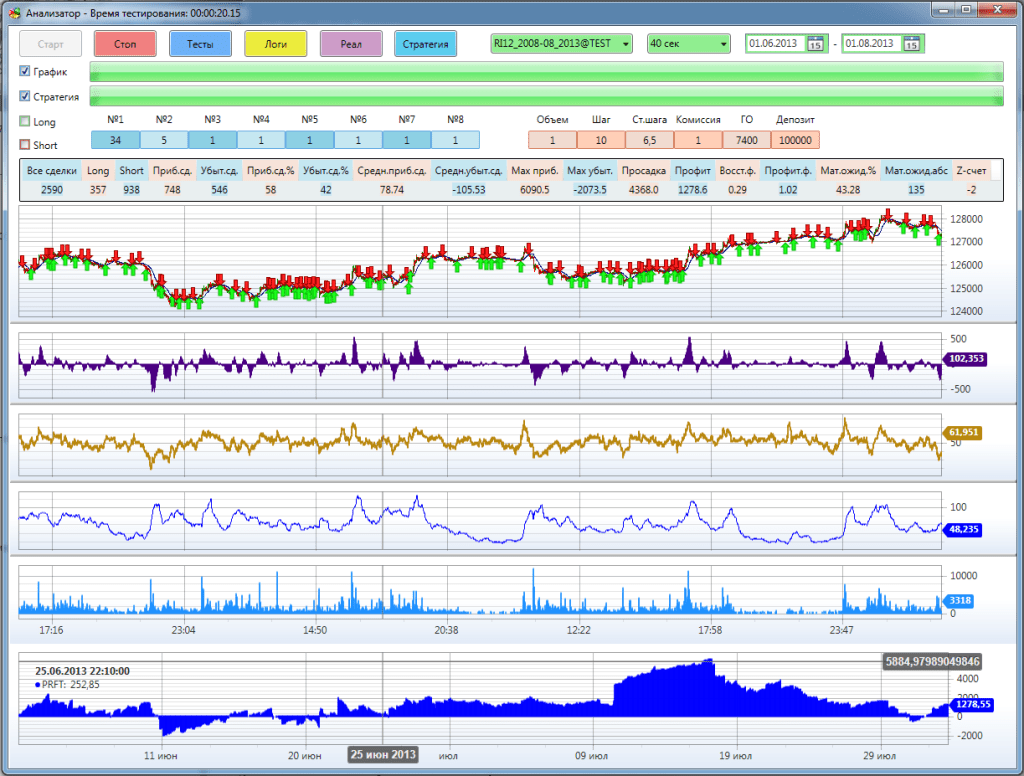This screenshot has height=776, width=1024.
Task: Select parameter №7 value field
Action: click(407, 140)
